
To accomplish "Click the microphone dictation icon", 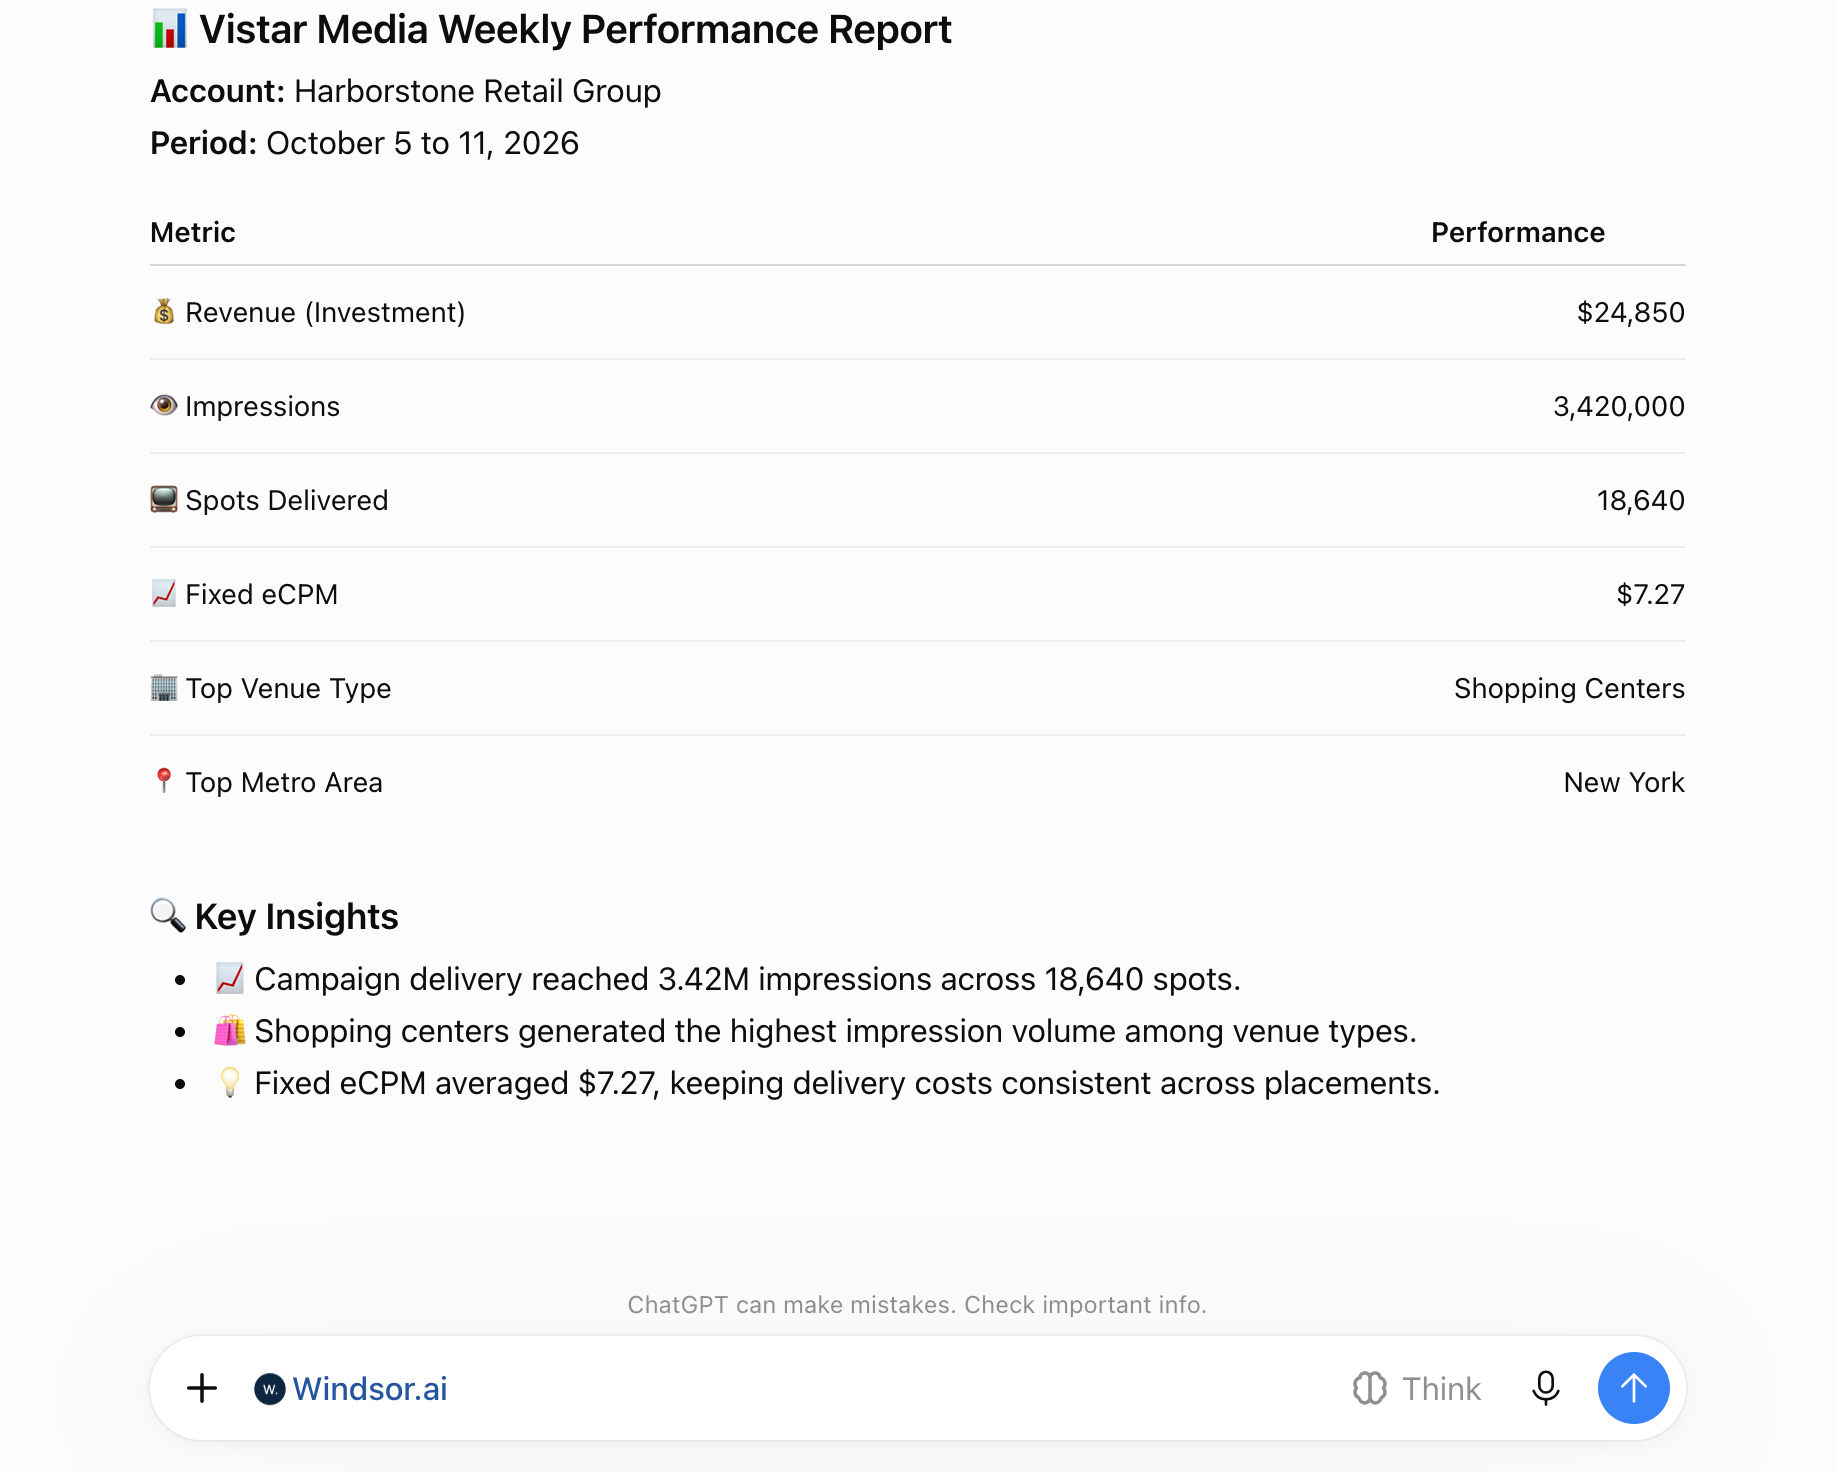I will 1545,1388.
